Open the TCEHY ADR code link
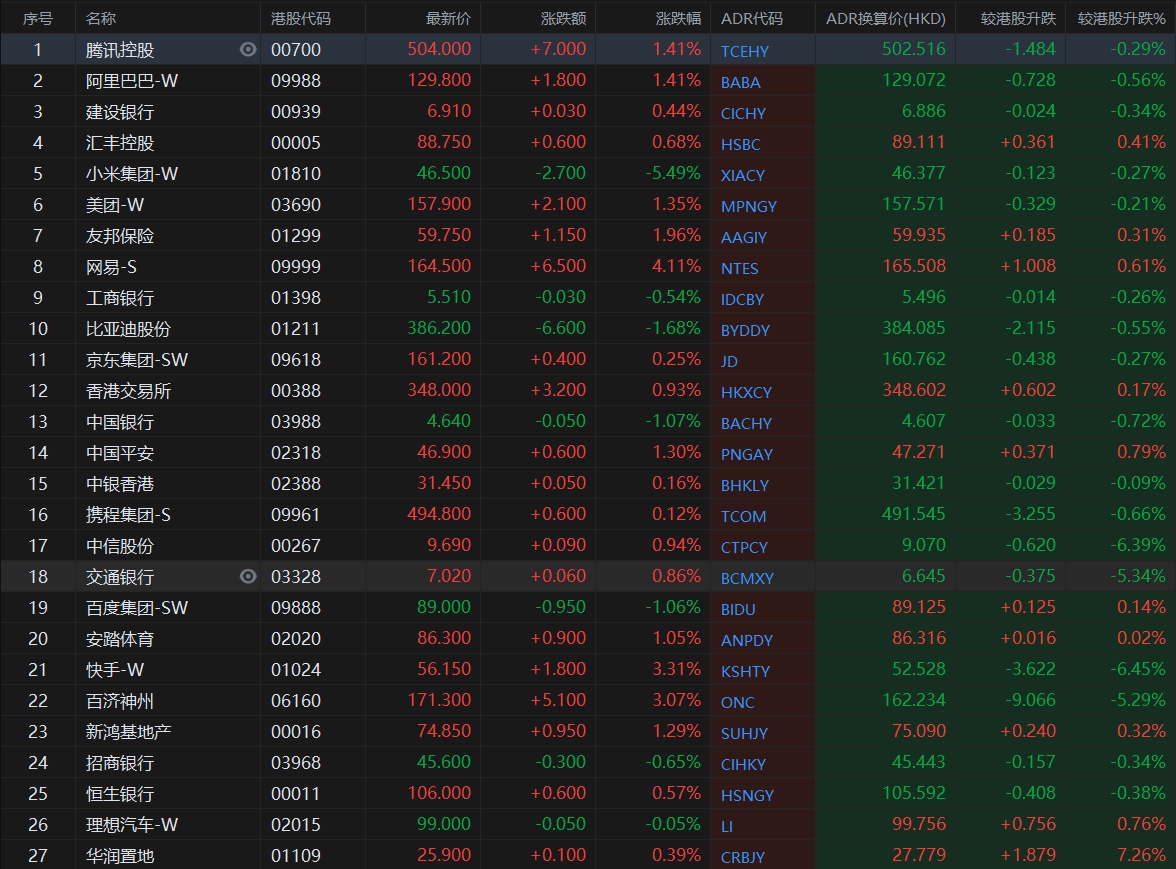 point(745,51)
